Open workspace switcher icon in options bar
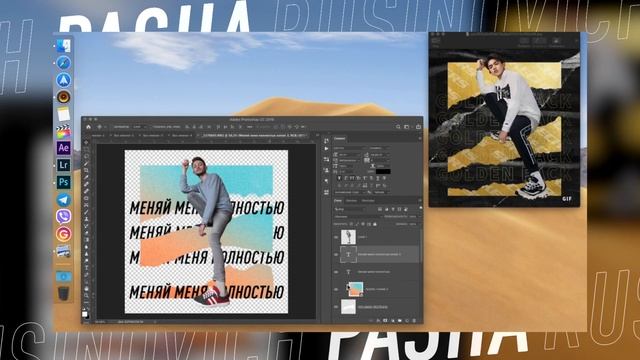This screenshot has width=640, height=360. tap(407, 127)
